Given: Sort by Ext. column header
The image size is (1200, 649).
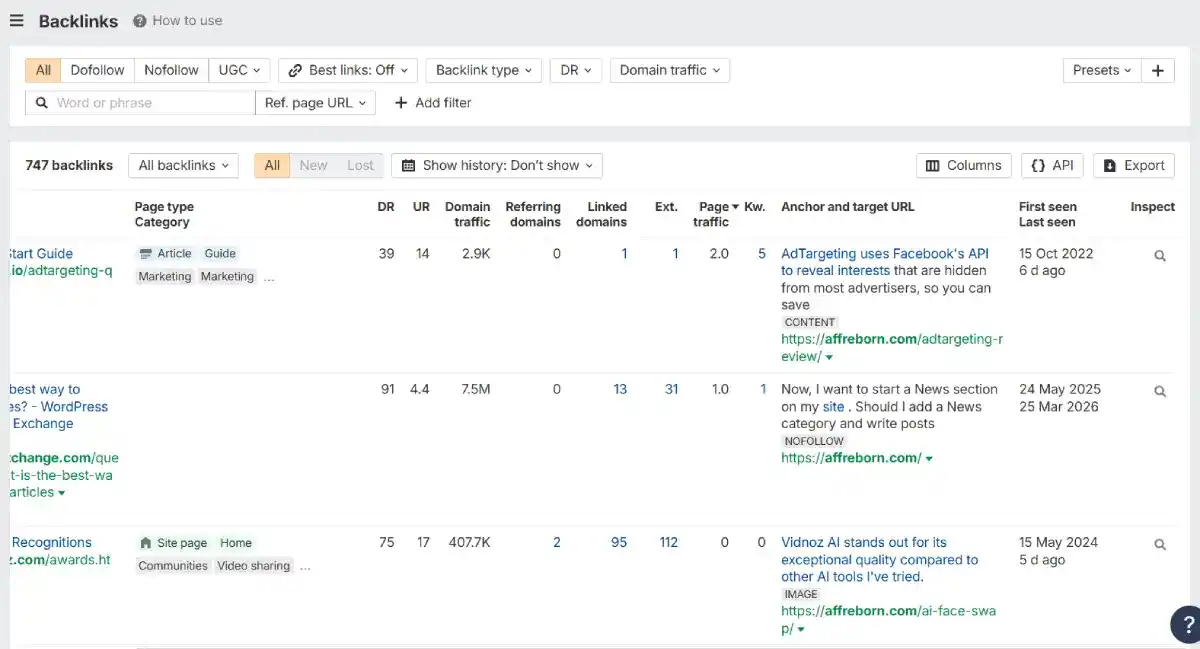Looking at the screenshot, I should point(666,207).
